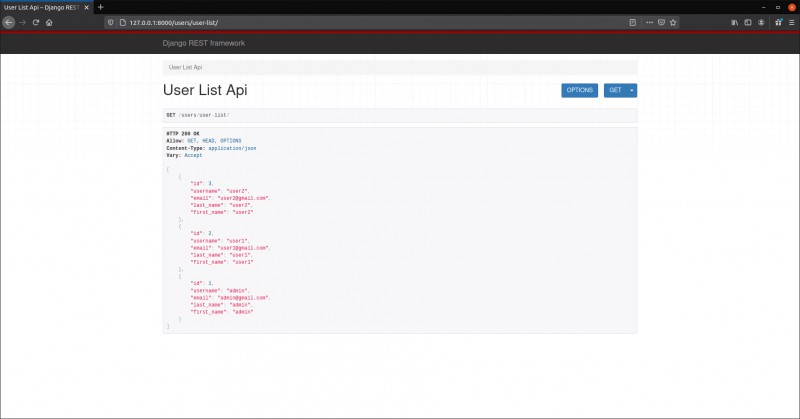The image size is (800, 419).
Task: Close the User List Api browser tab
Action: 86,8
